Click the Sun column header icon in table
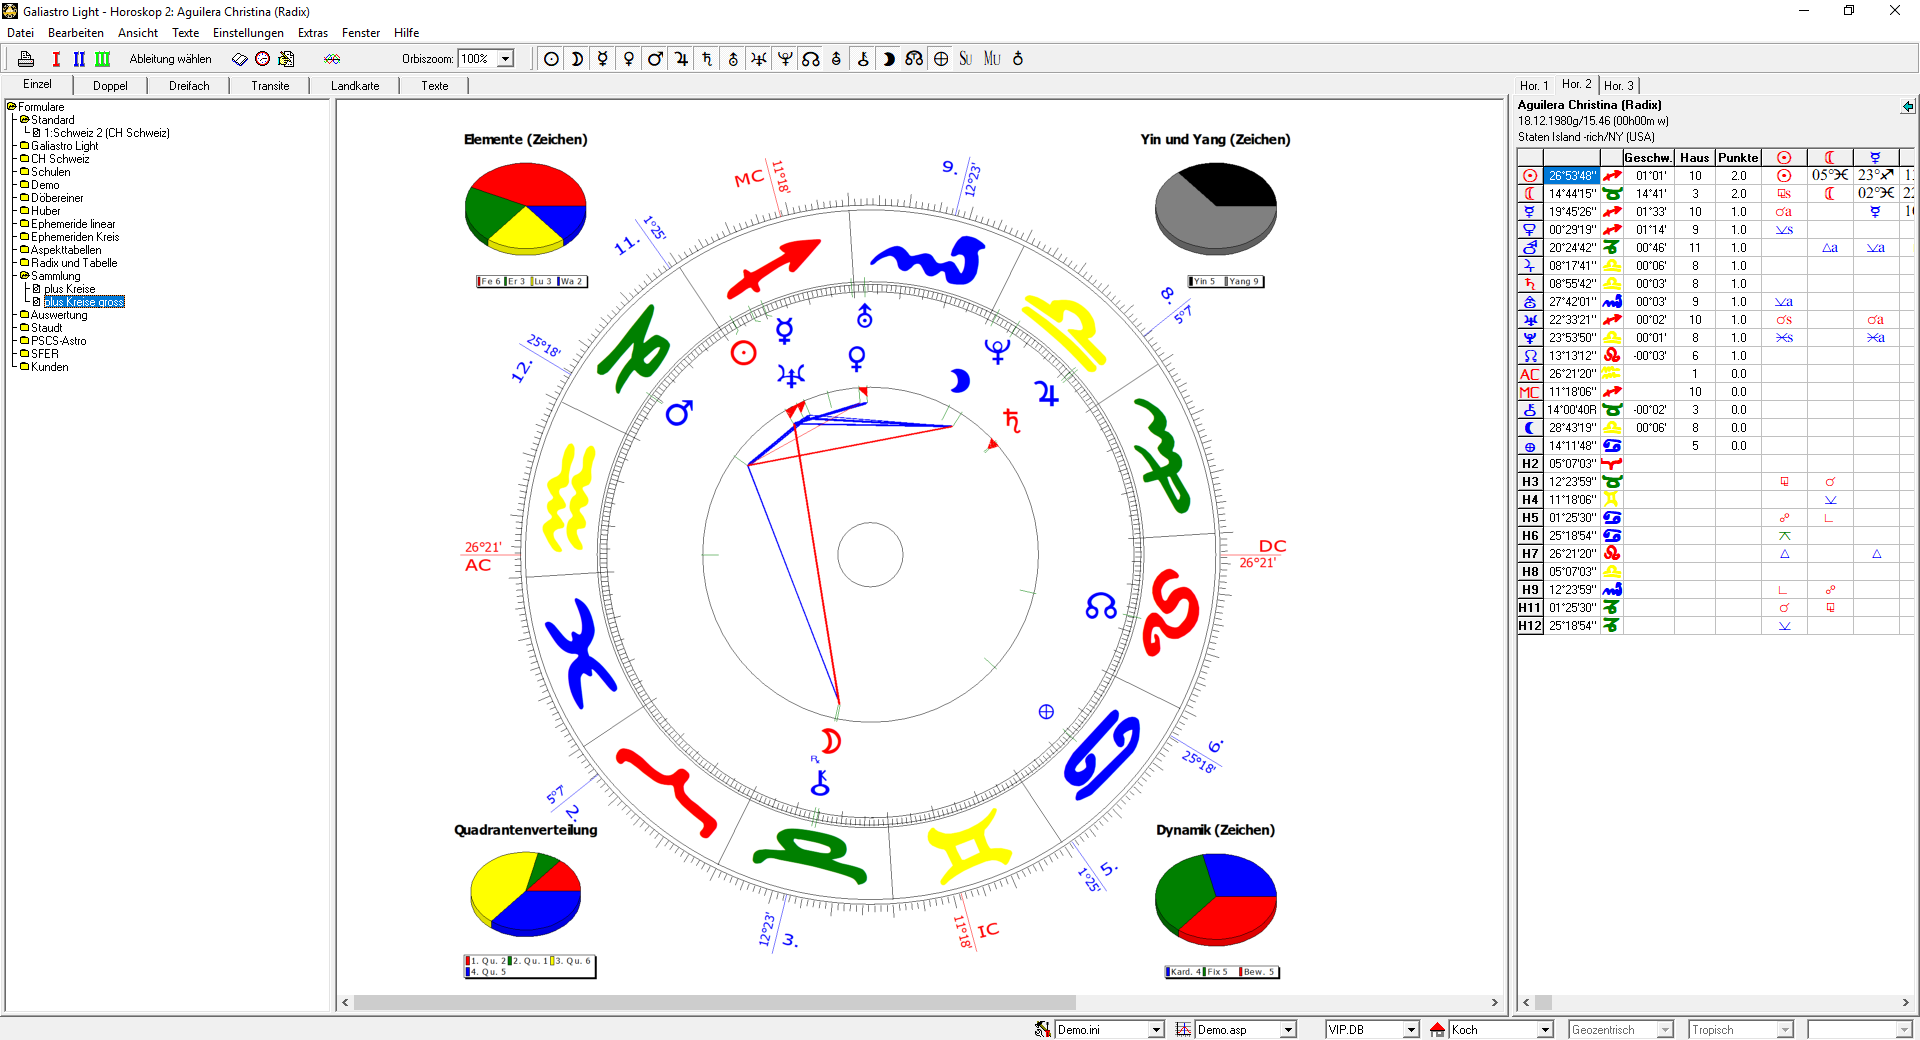The image size is (1920, 1040). 1784,158
